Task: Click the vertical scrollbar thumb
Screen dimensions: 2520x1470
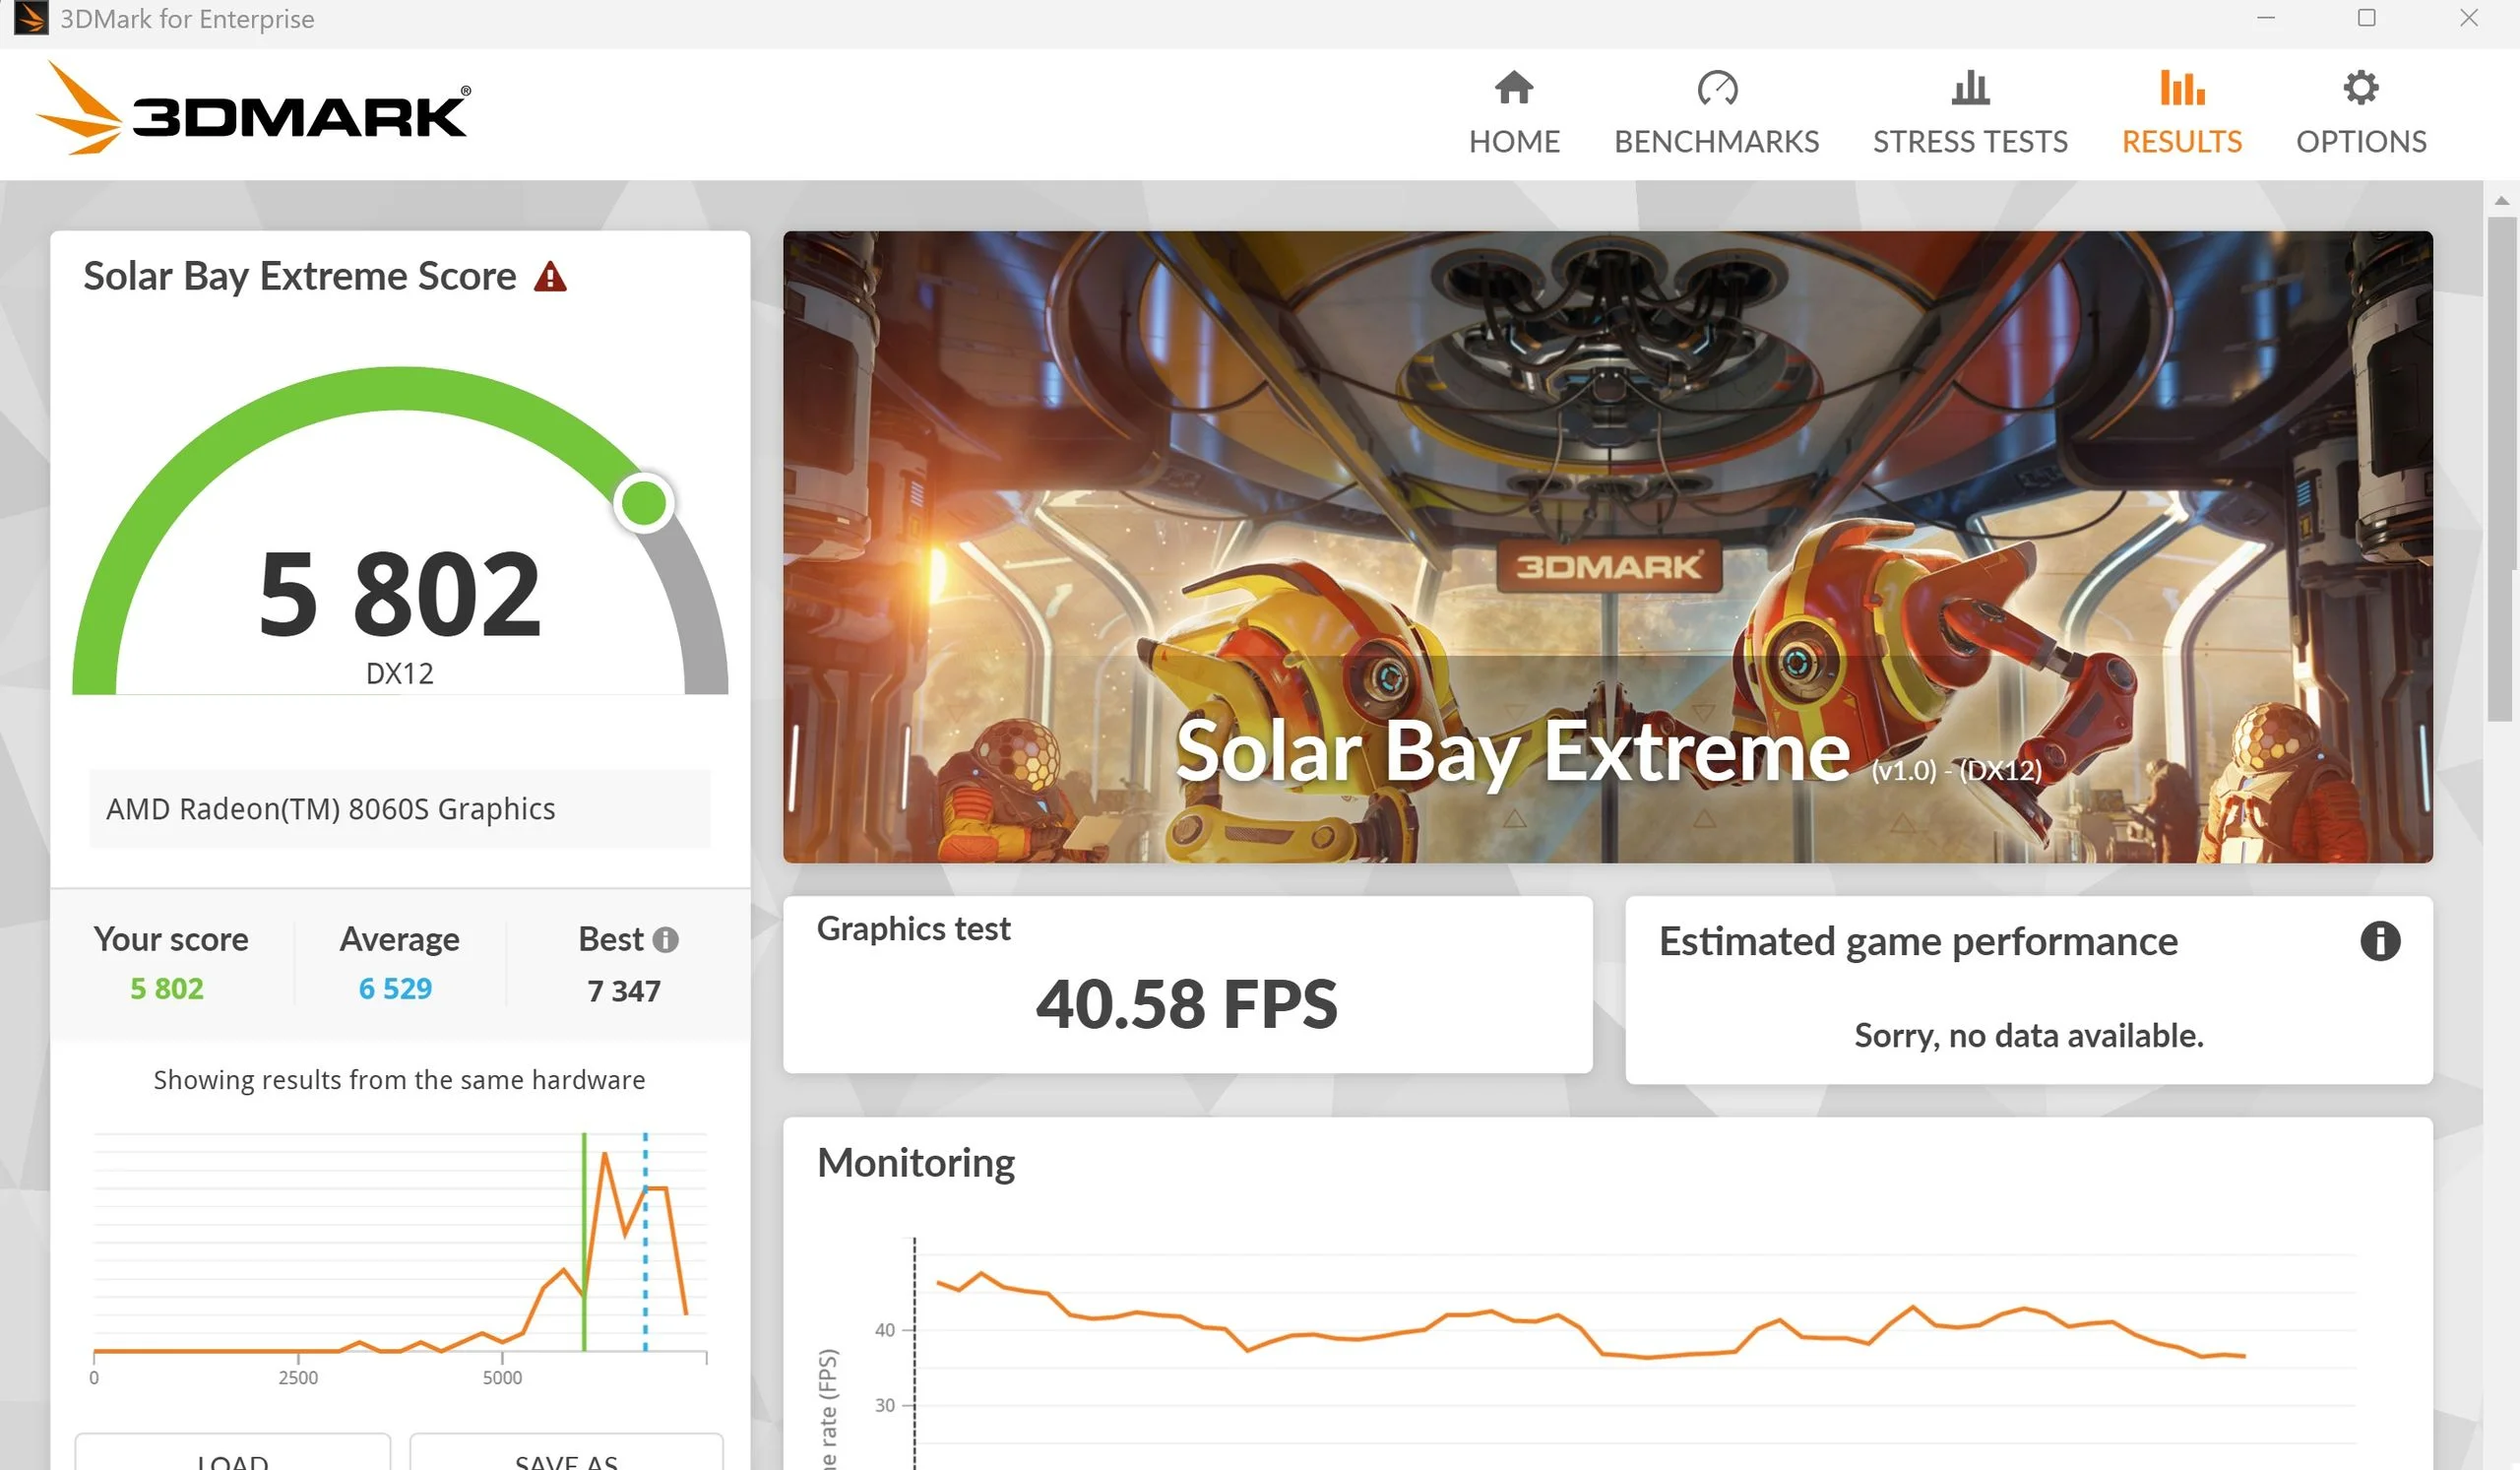Action: 2500,468
